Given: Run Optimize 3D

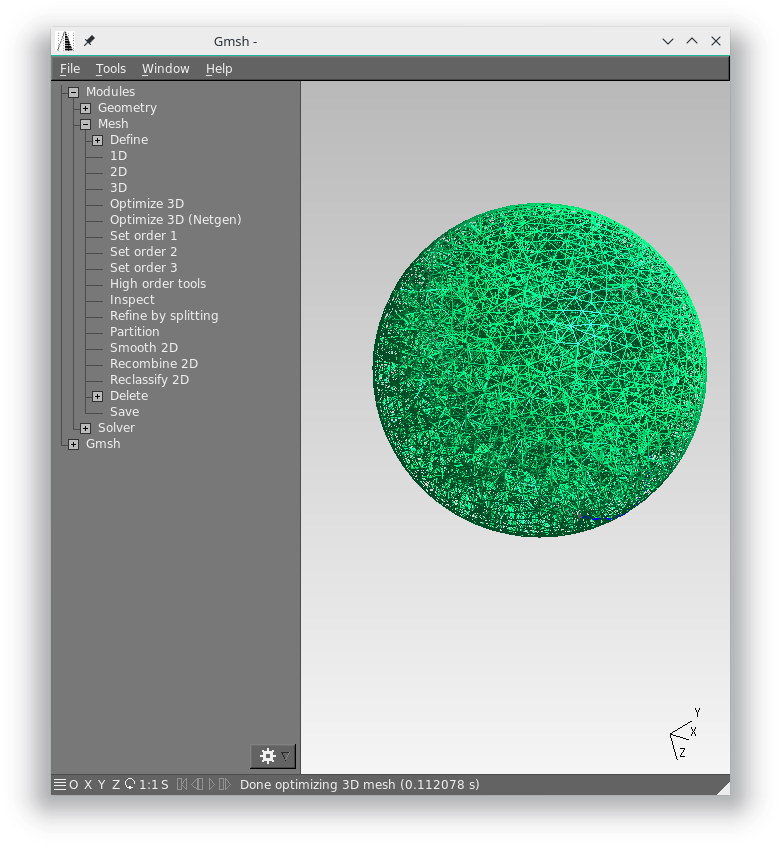Looking at the screenshot, I should [x=147, y=204].
